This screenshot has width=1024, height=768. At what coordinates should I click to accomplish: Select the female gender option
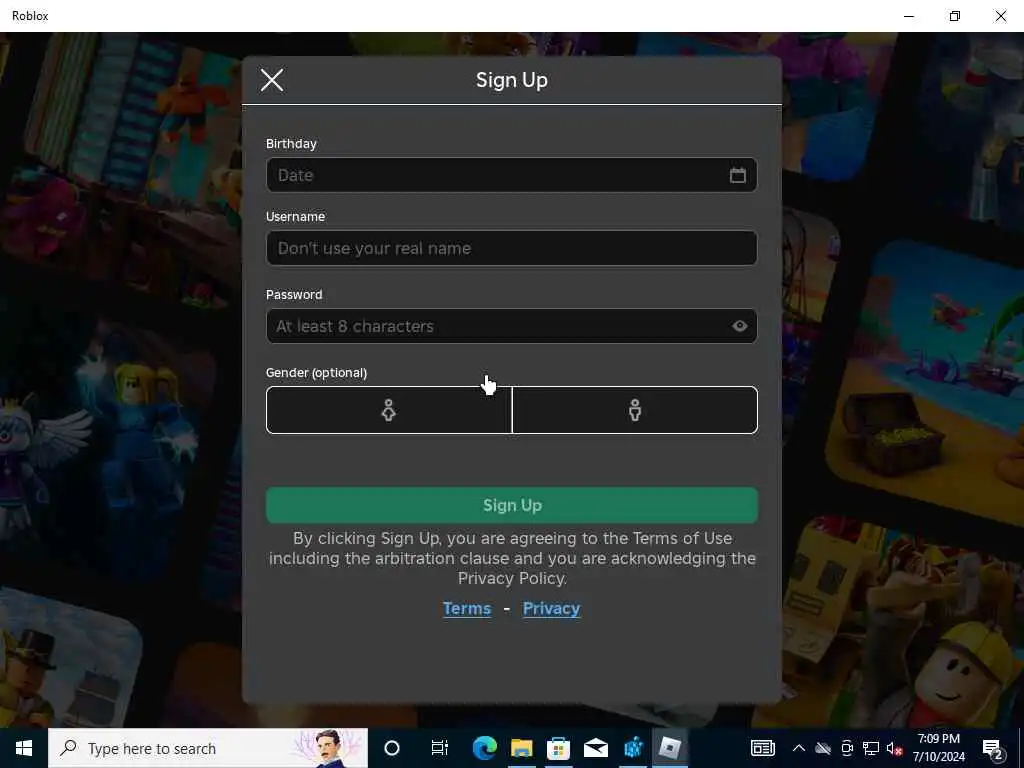click(x=389, y=410)
